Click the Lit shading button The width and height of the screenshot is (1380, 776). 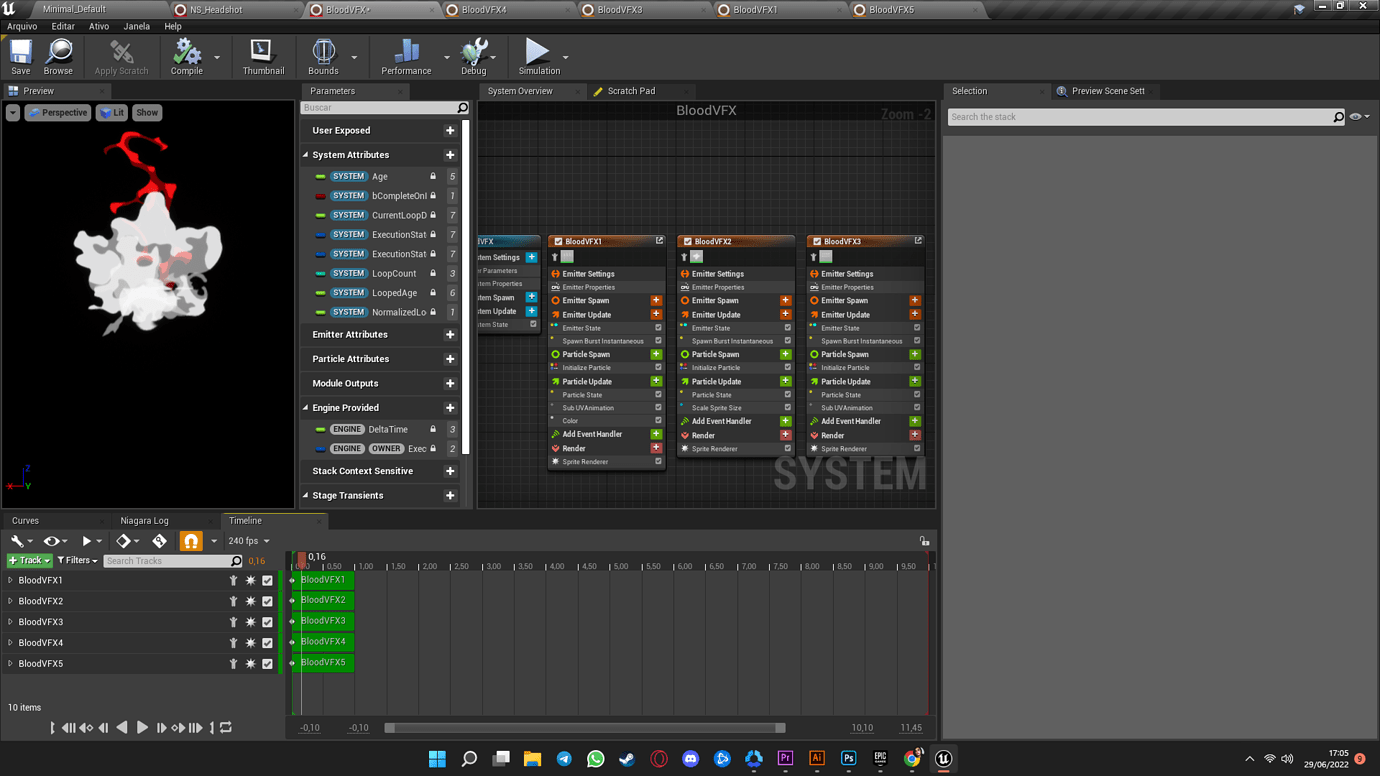[112, 112]
